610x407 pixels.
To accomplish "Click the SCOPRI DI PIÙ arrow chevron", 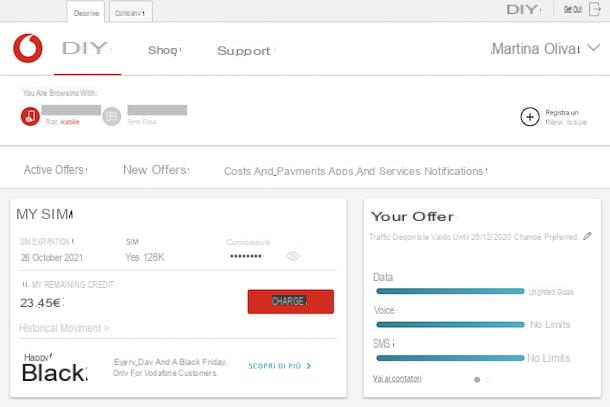I will coord(309,366).
